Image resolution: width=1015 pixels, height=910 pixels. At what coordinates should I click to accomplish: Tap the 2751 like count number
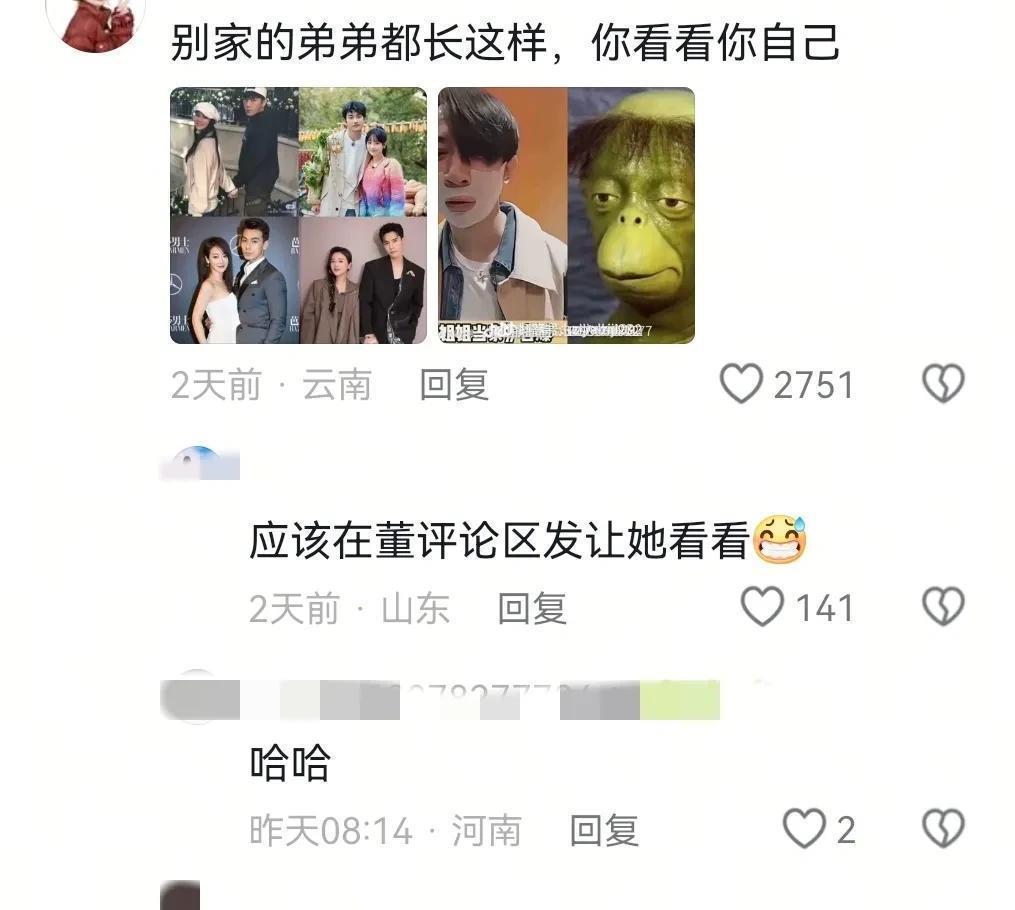[x=814, y=385]
